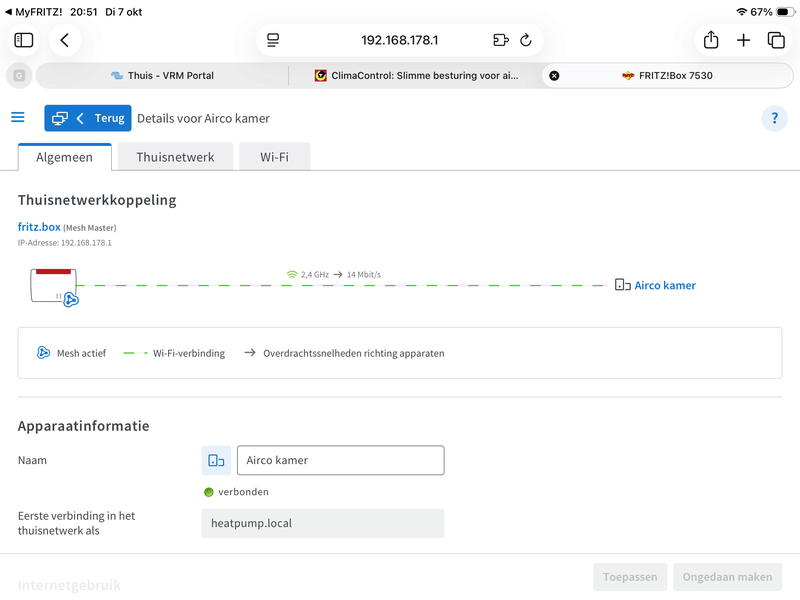Click the blue help question mark icon
Screen dimensions: 800x600
[x=774, y=118]
